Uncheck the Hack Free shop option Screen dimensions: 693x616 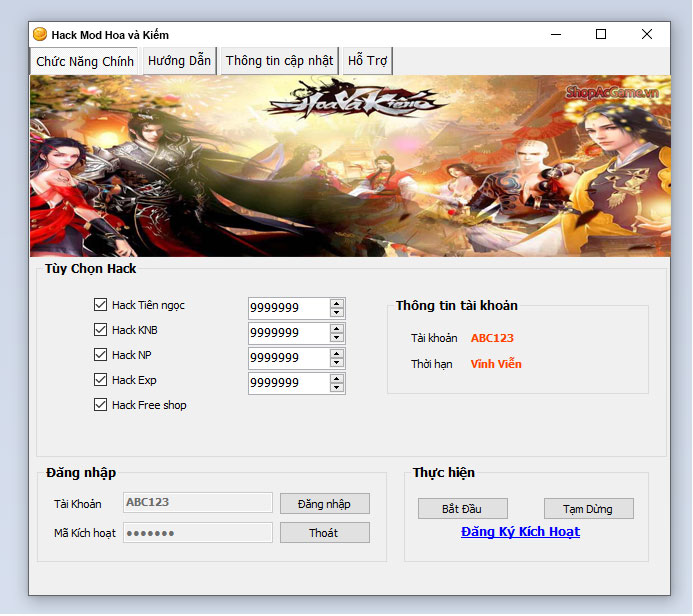coord(100,405)
